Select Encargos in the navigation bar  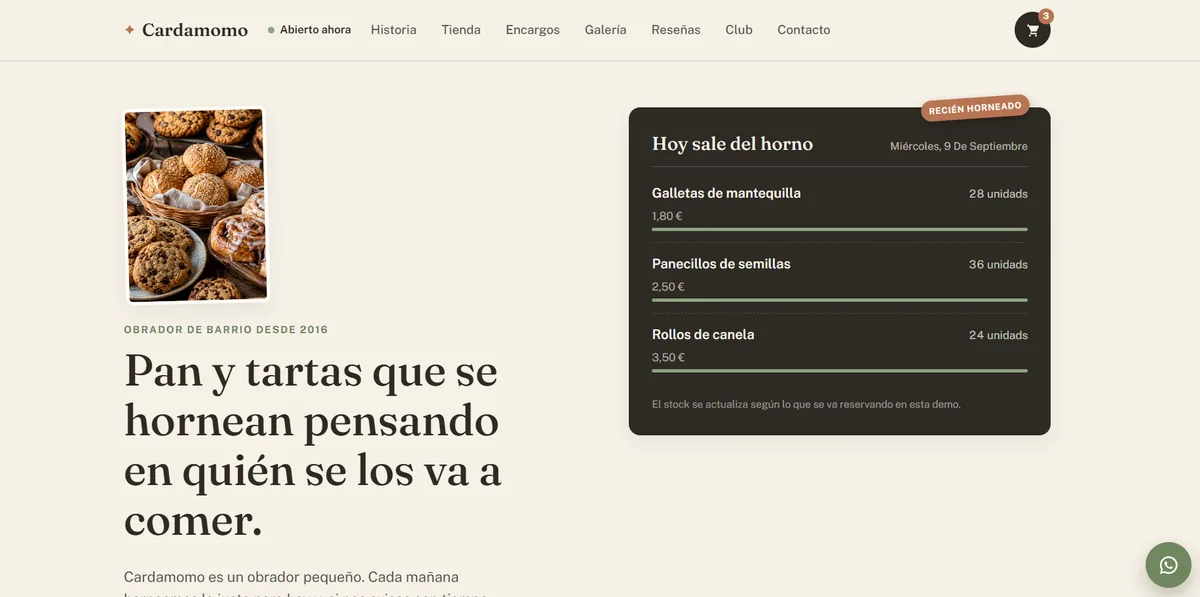[x=532, y=30]
